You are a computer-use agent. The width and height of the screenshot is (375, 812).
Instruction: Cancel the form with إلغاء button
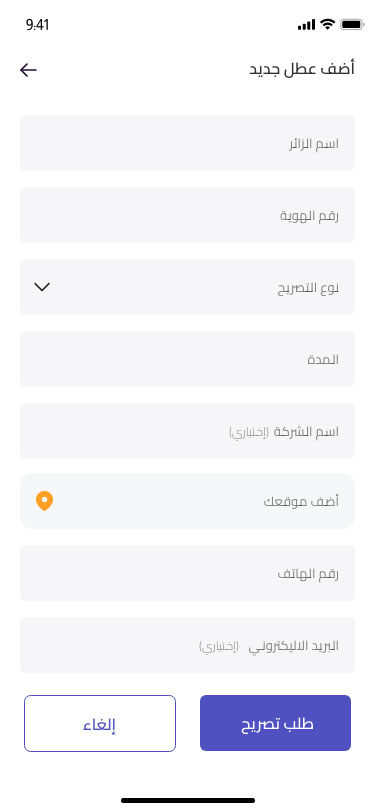(x=100, y=723)
